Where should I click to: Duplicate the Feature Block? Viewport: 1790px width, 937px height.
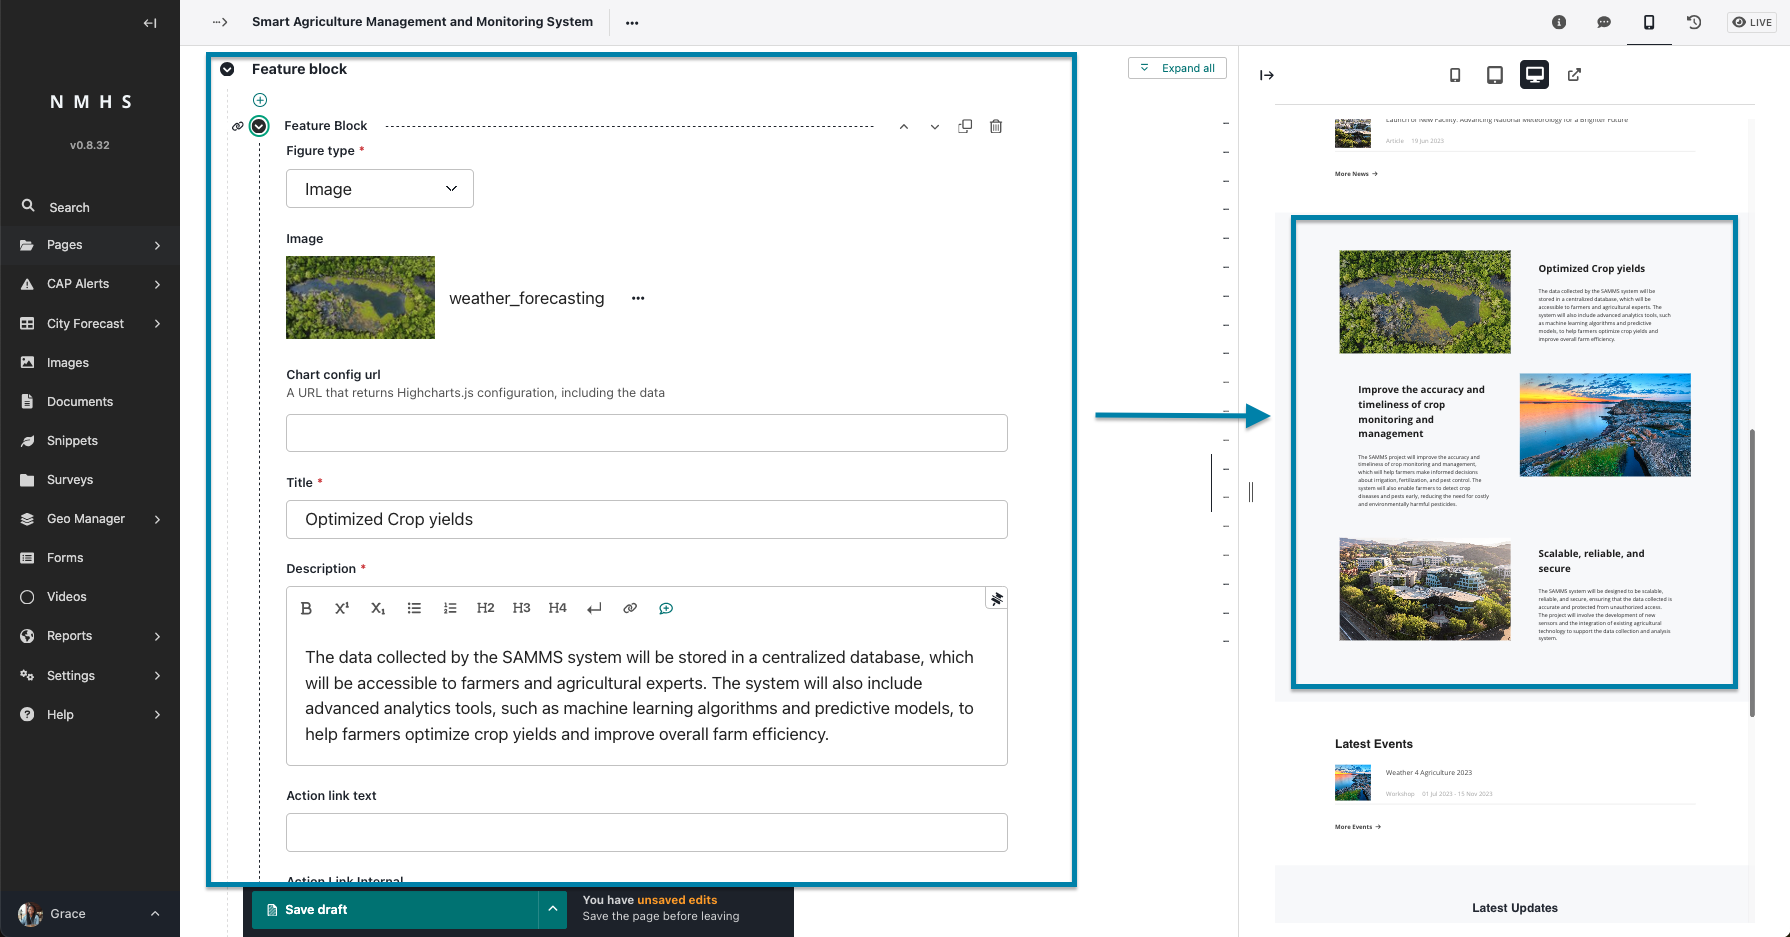(x=965, y=126)
